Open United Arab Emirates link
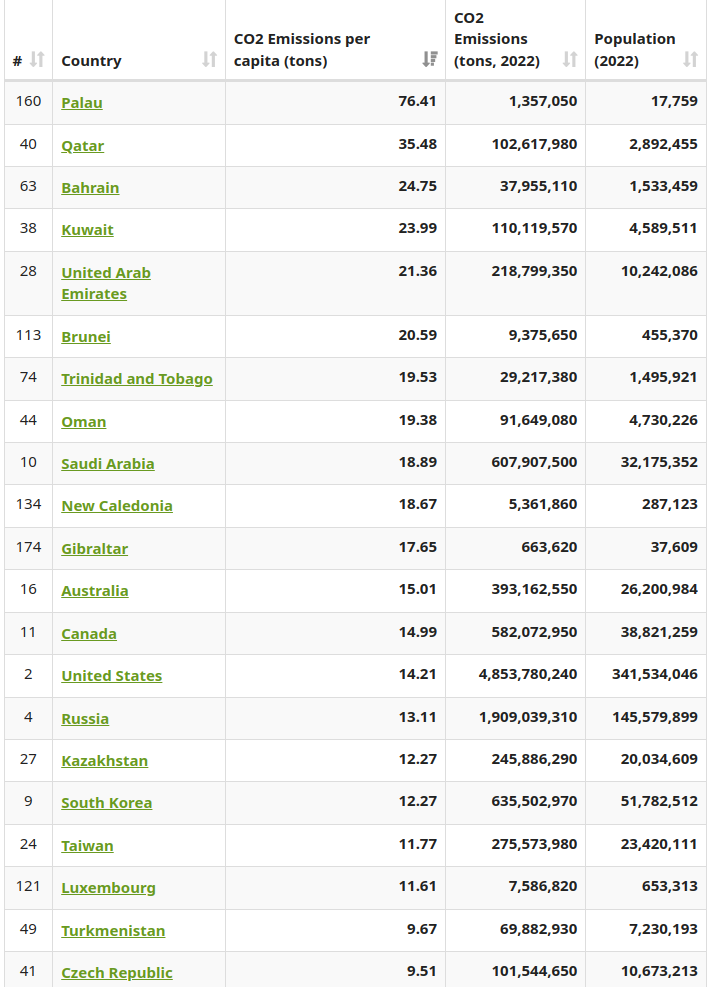This screenshot has height=987, width=720. 106,283
